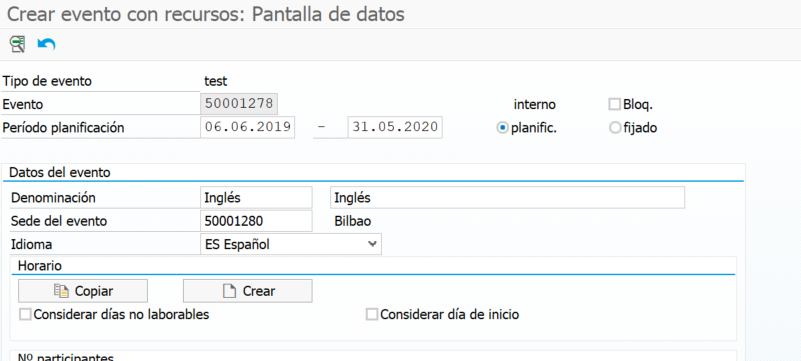This screenshot has width=801, height=361.
Task: Click the planning period start date field
Action: (248, 127)
